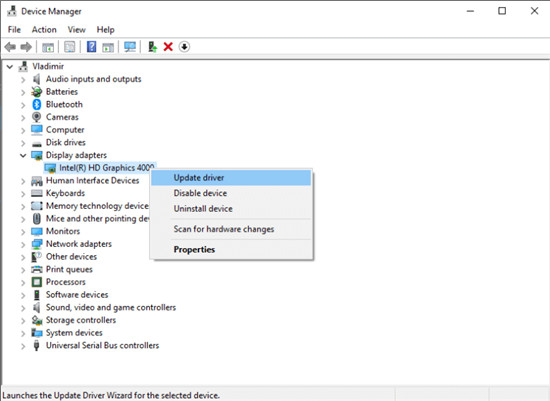The width and height of the screenshot is (550, 401).
Task: Collapse the Vladimir root node
Action: coord(10,66)
